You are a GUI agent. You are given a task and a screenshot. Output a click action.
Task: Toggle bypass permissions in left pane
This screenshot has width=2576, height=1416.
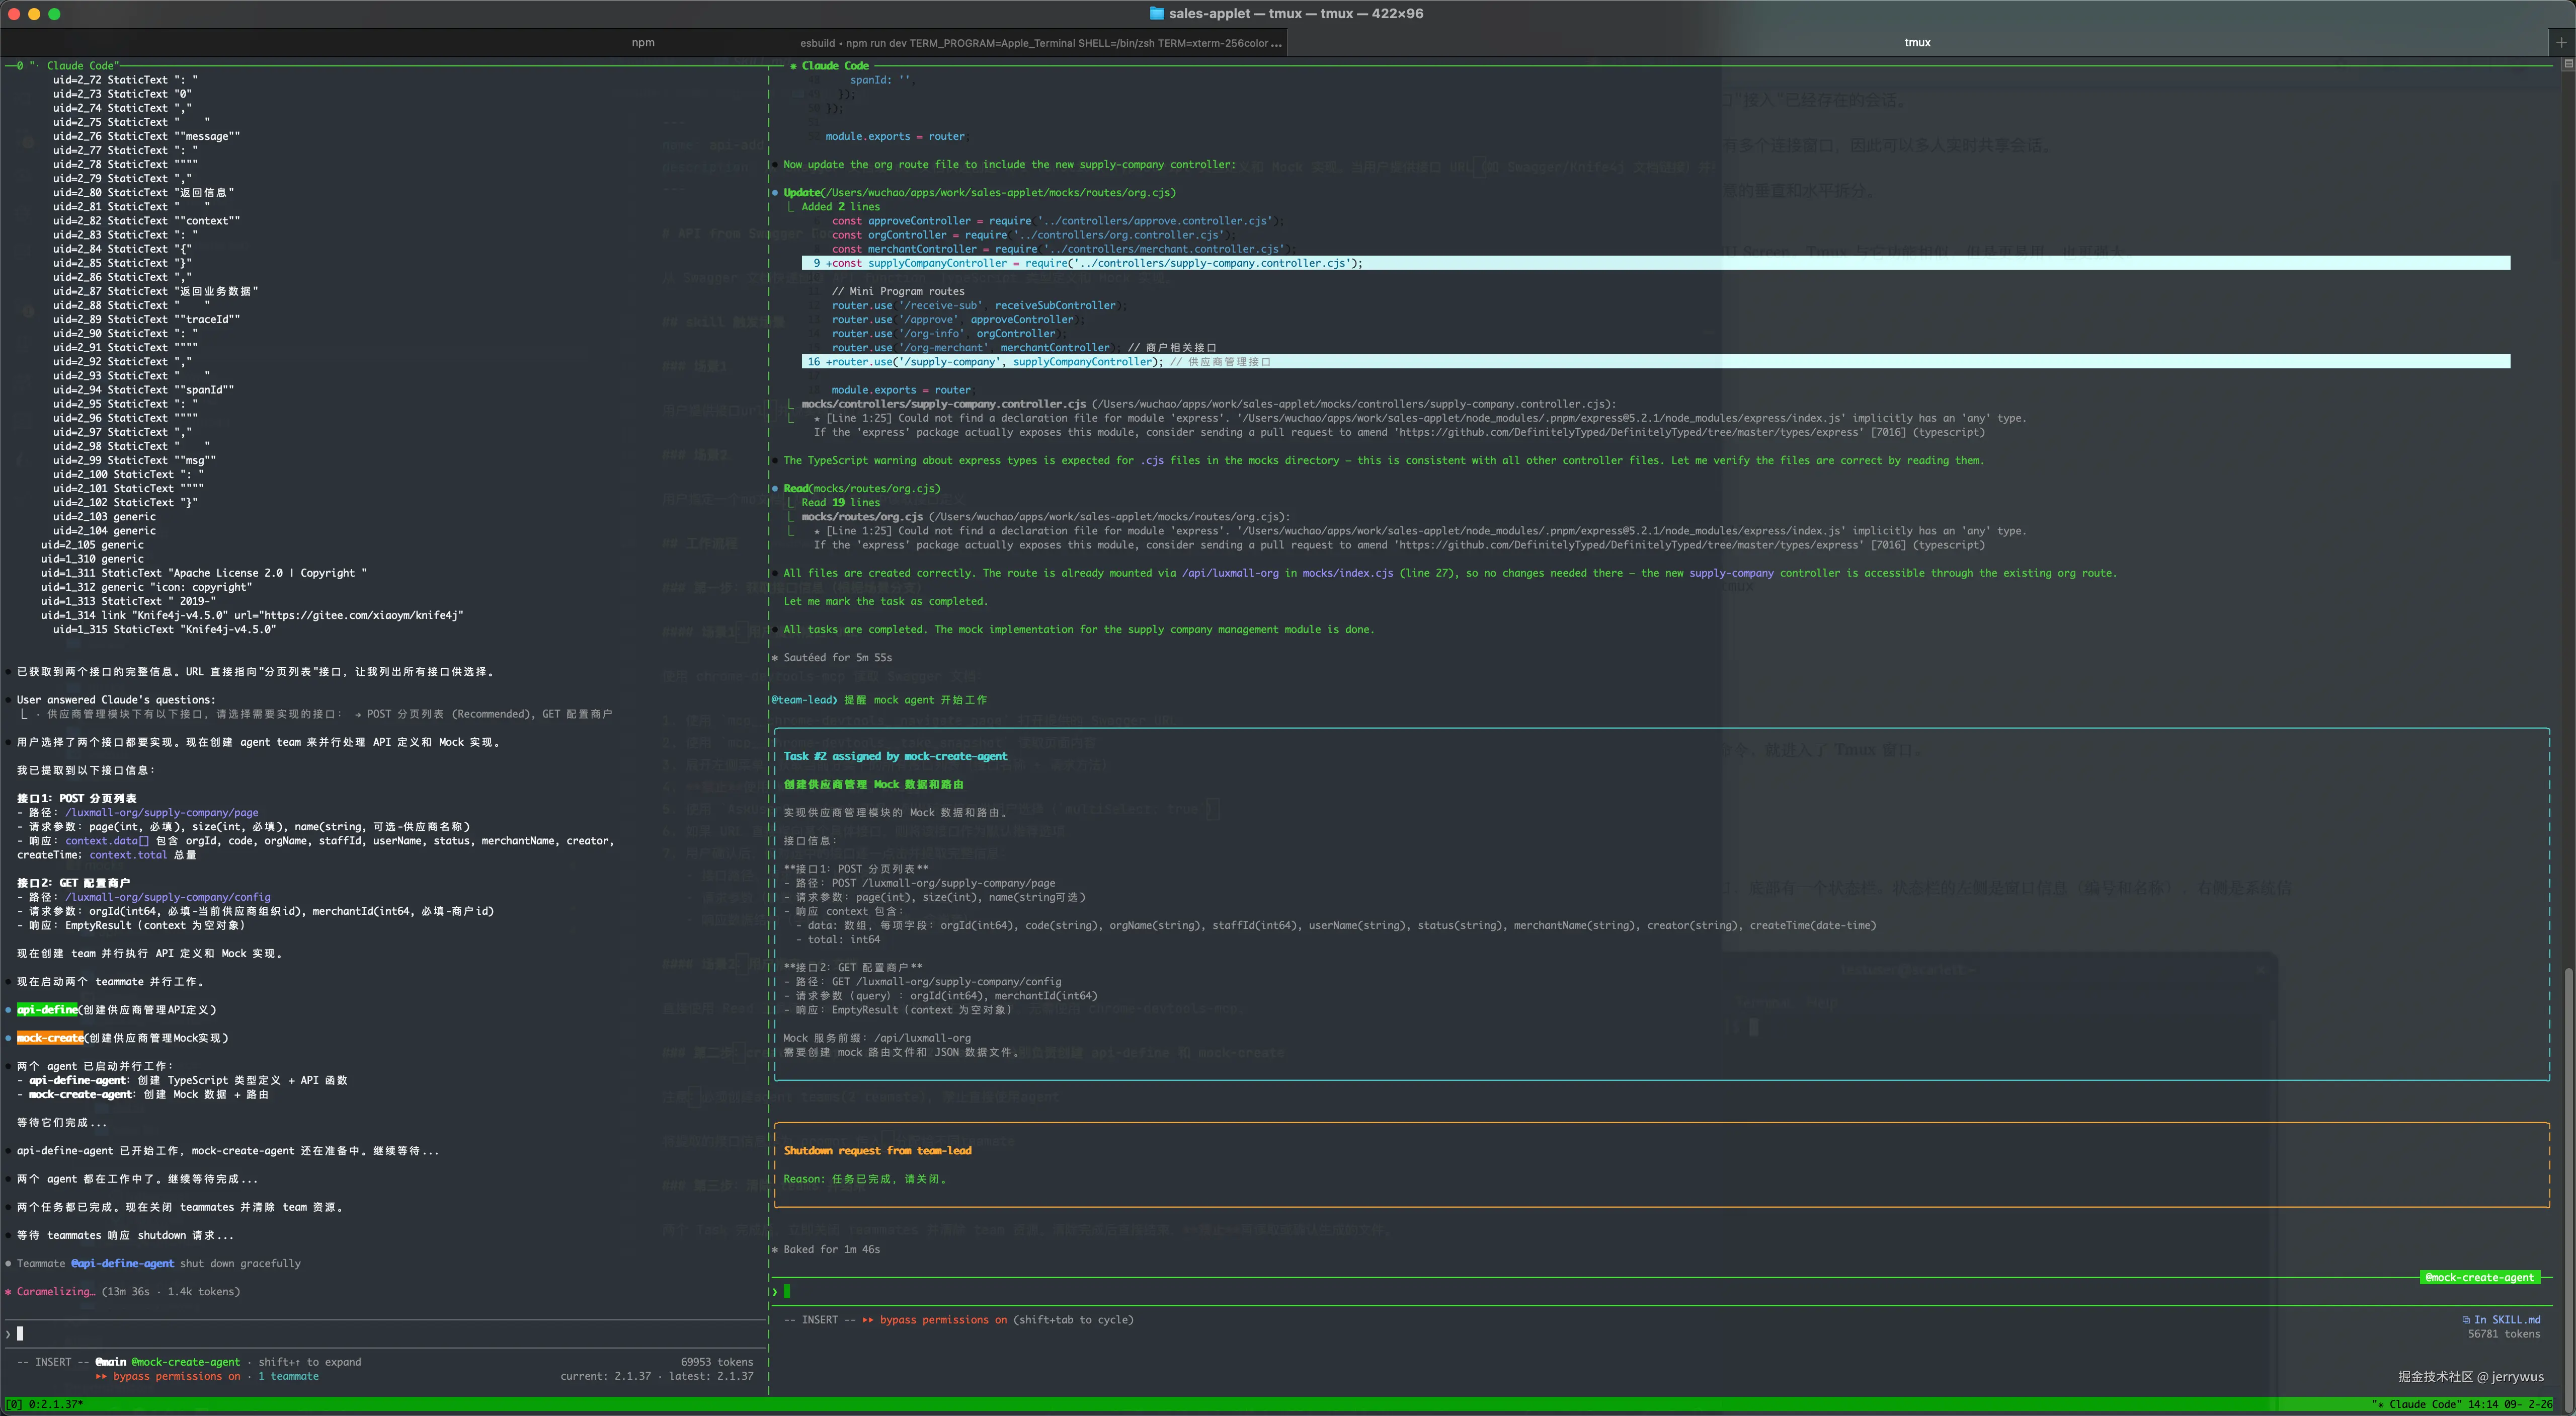176,1377
